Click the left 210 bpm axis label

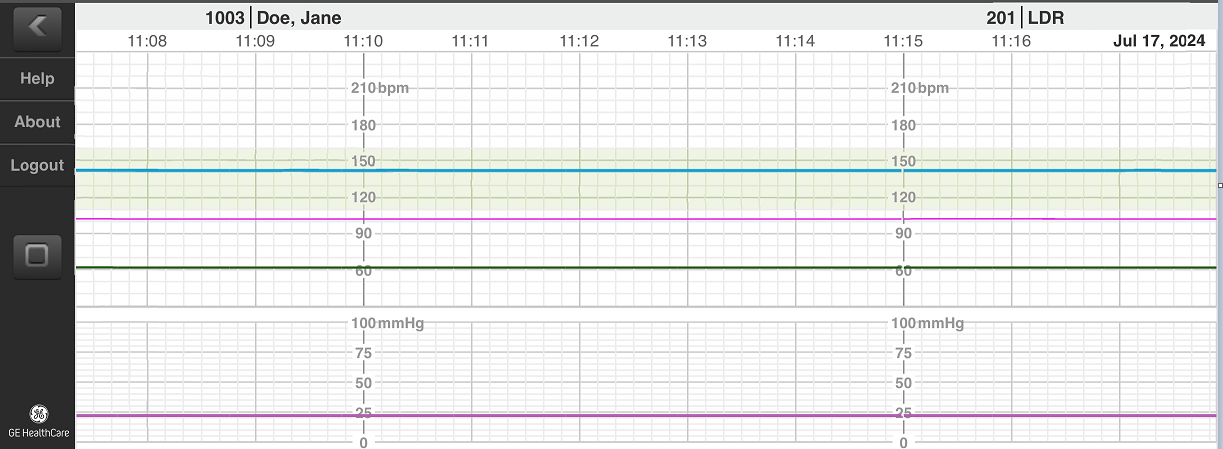point(379,88)
